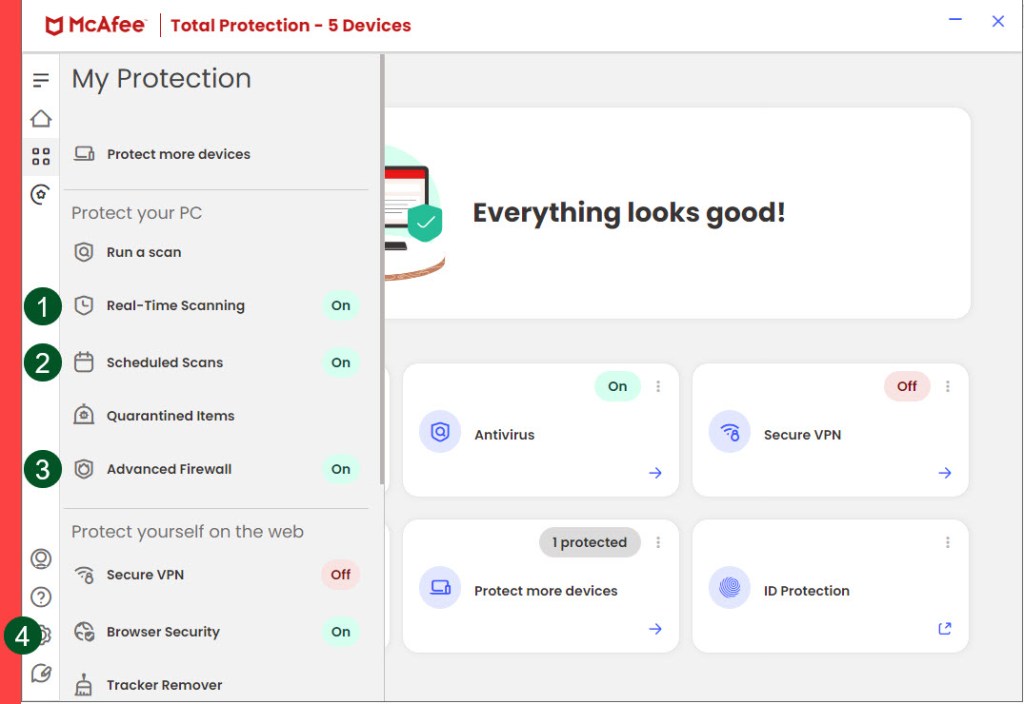Screen dimensions: 1024x704
Task: Open Secure VPN card three-dot options
Action: click(948, 386)
